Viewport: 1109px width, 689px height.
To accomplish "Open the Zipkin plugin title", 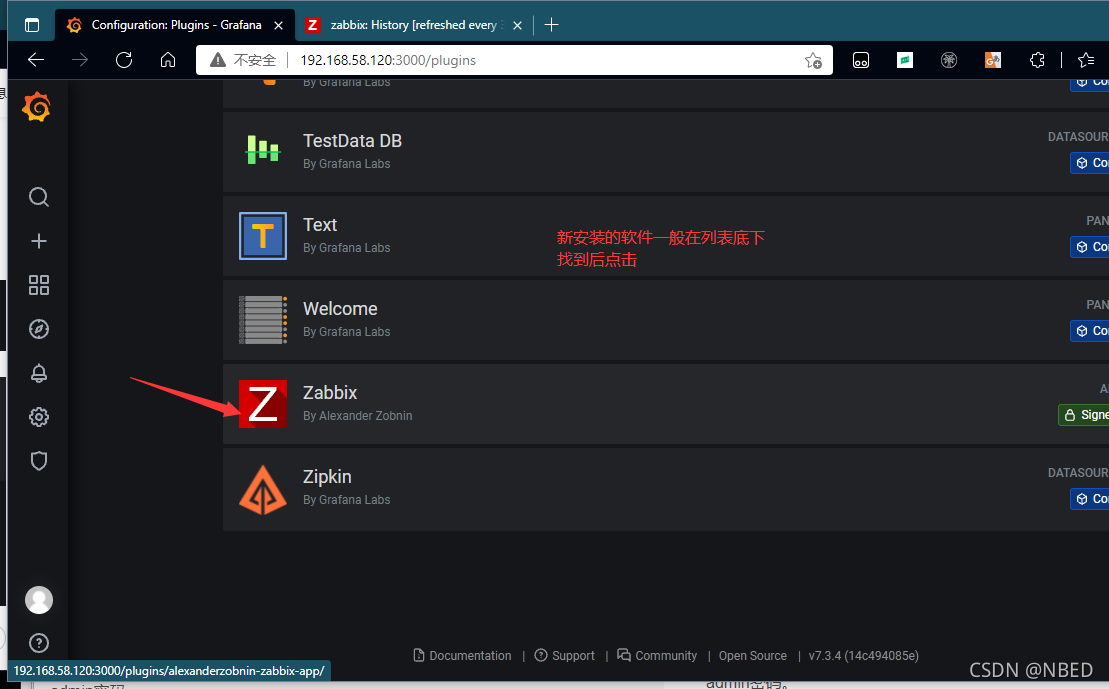I will [327, 477].
